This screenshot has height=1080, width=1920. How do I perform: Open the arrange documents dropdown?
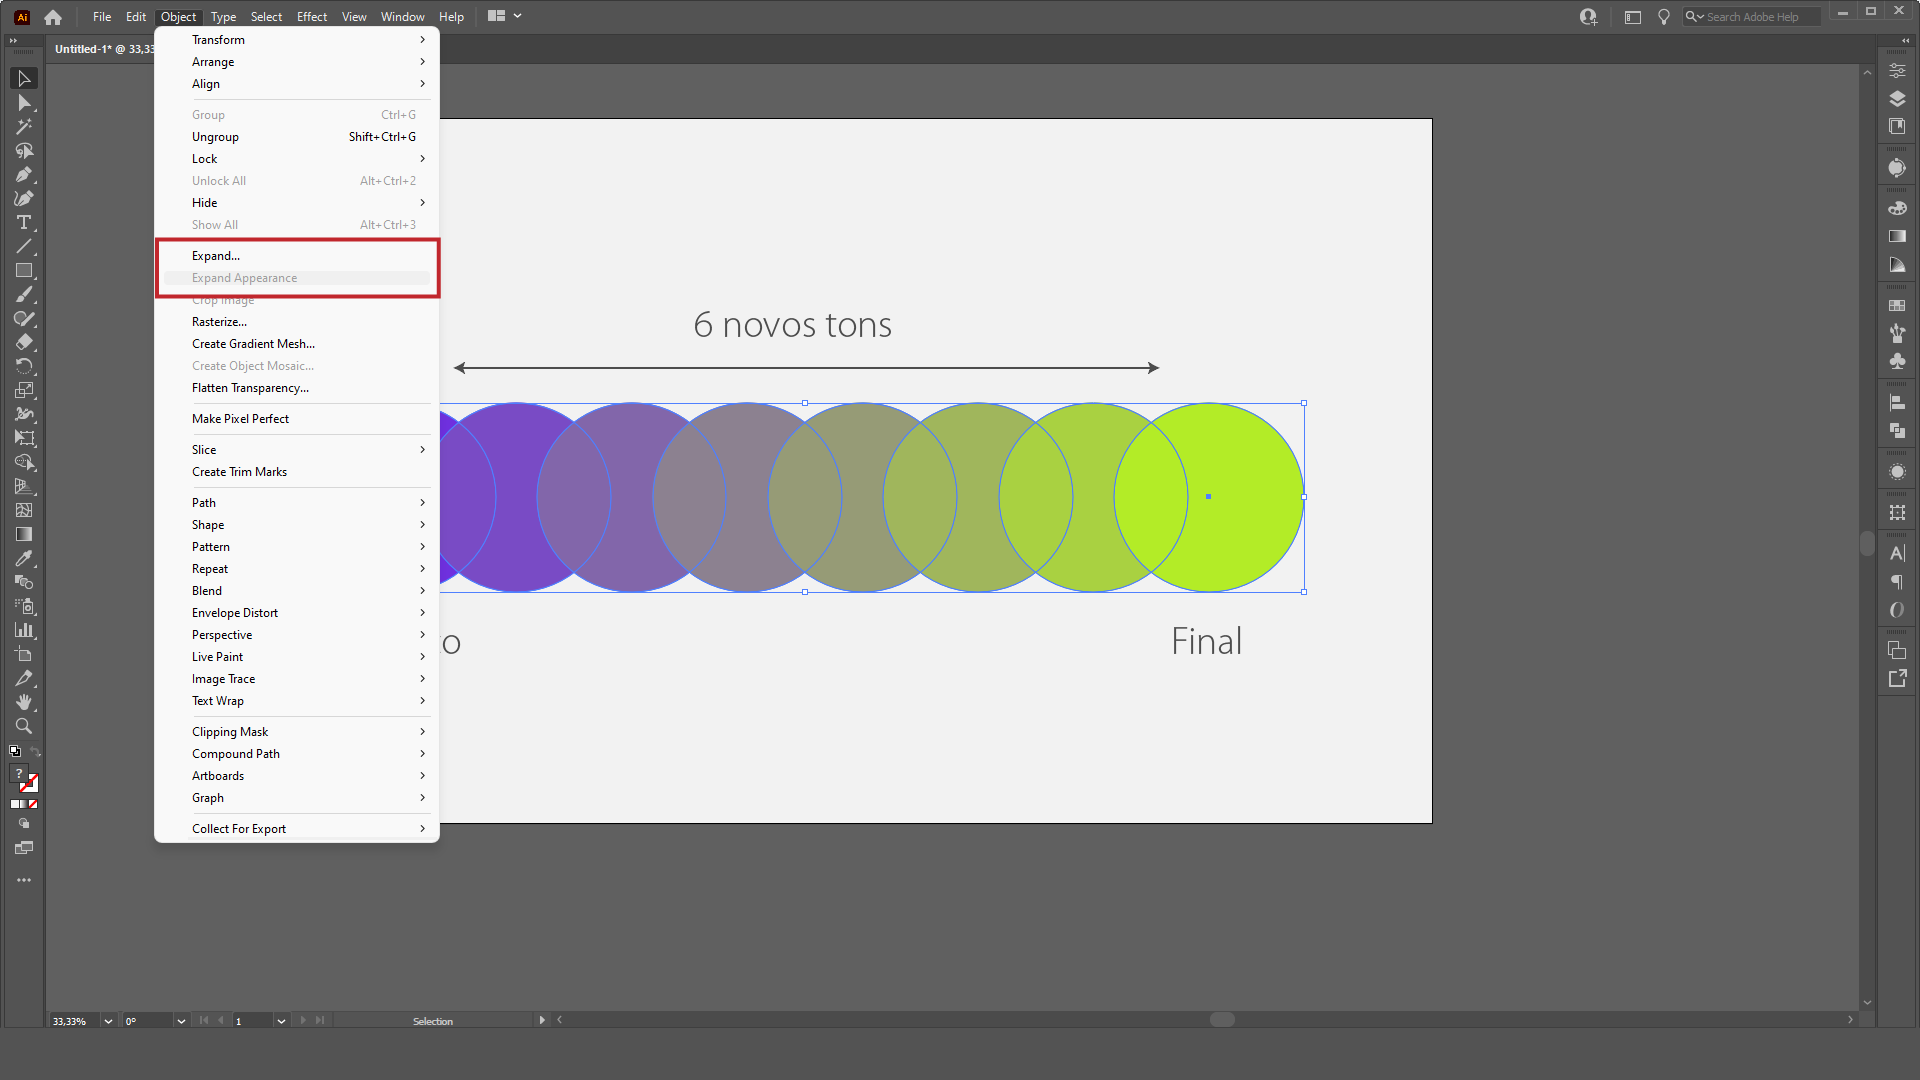pyautogui.click(x=505, y=16)
